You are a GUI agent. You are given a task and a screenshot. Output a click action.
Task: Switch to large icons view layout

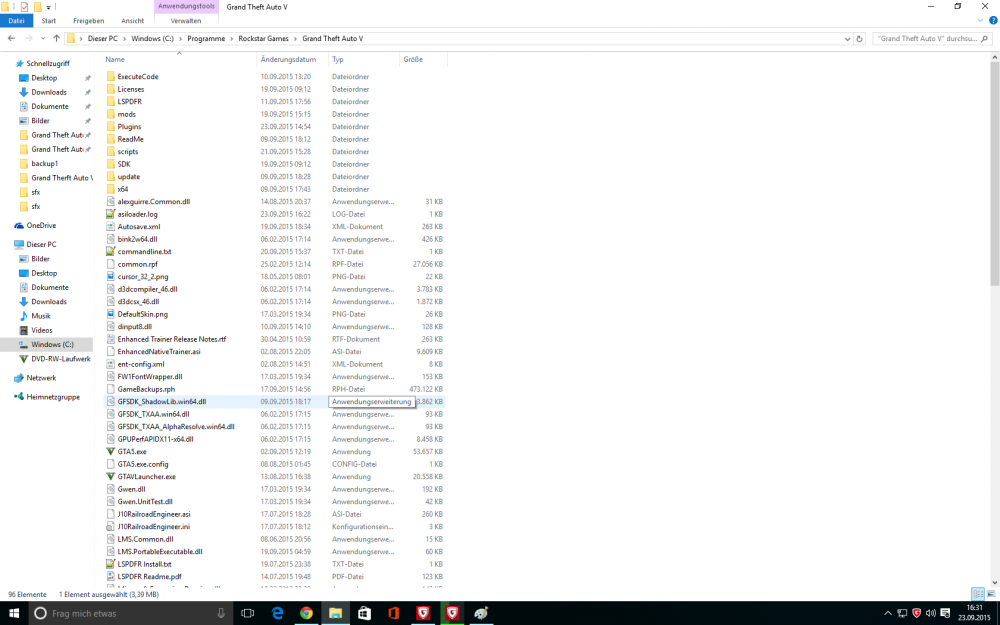coord(991,594)
